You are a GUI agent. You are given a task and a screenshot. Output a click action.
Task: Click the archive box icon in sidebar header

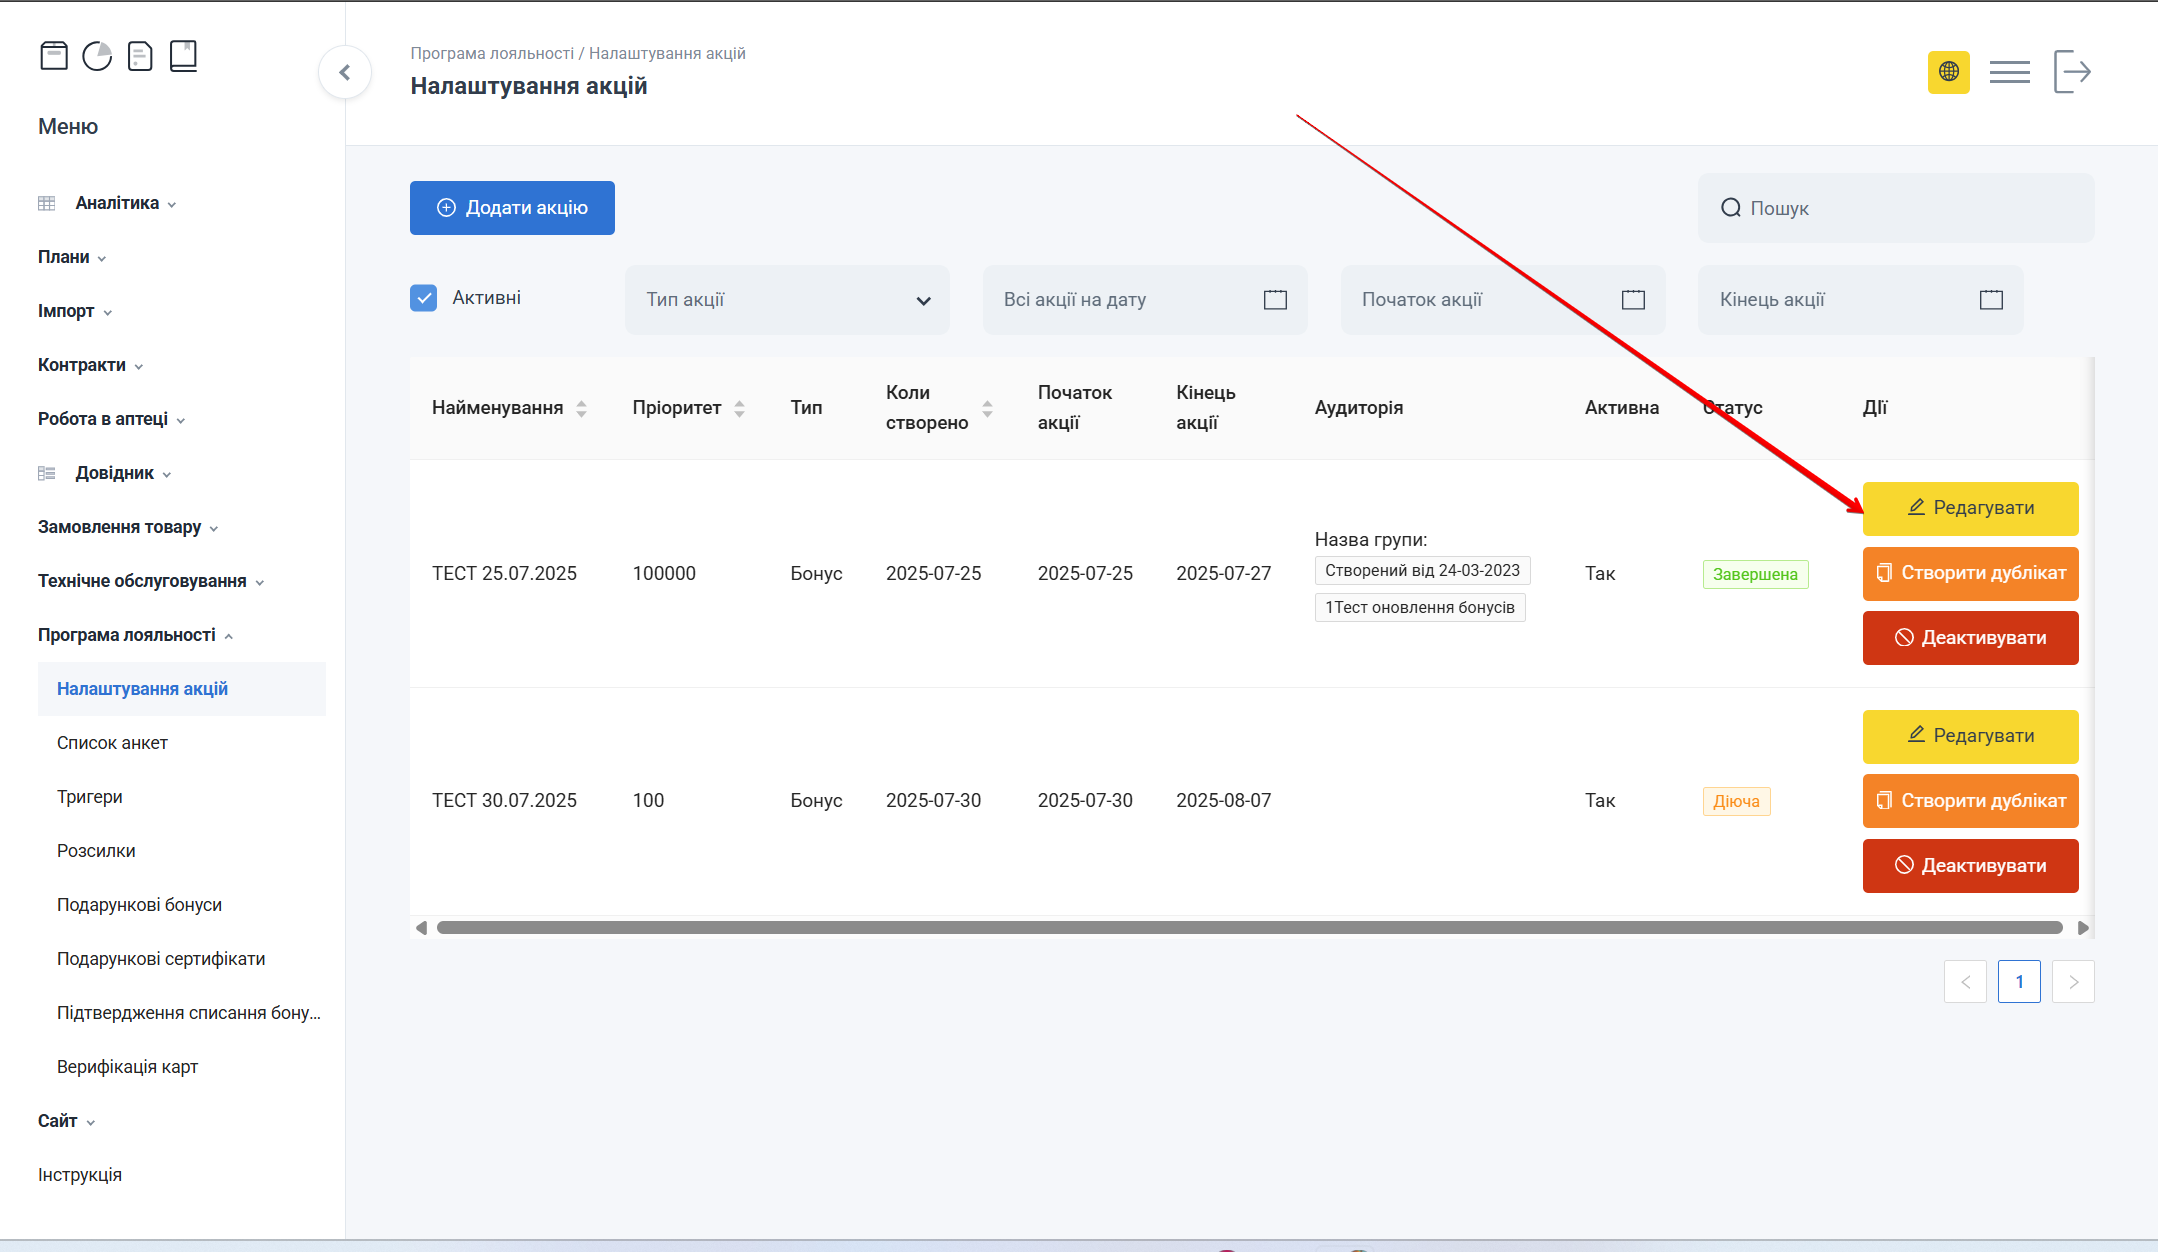pos(54,56)
